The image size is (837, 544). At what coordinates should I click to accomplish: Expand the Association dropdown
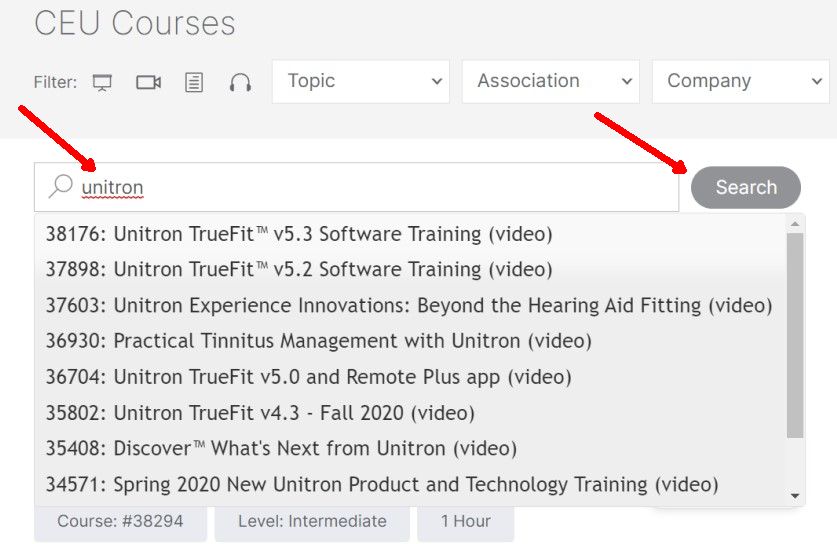click(x=551, y=81)
